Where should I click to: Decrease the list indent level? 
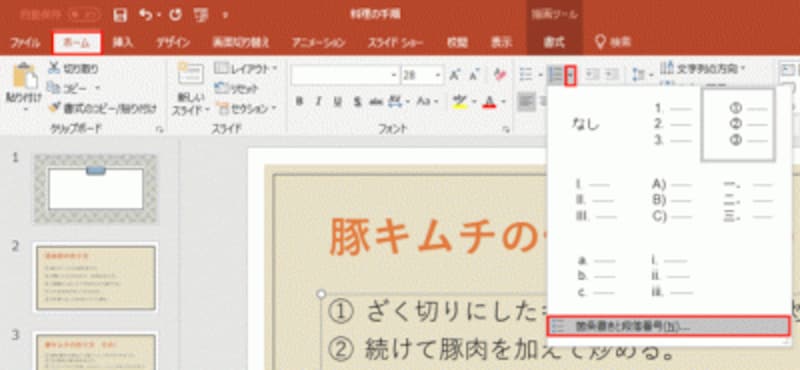pos(592,76)
